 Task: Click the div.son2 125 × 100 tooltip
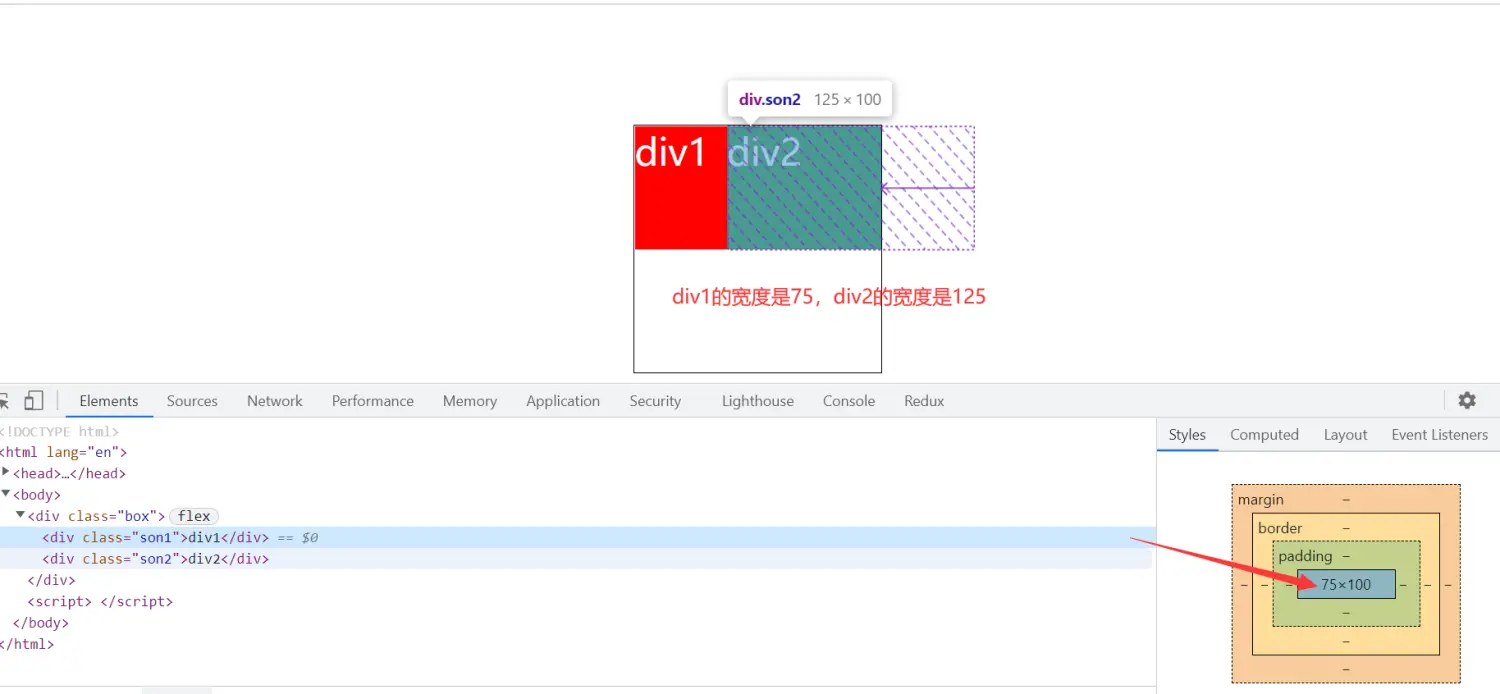[x=810, y=99]
